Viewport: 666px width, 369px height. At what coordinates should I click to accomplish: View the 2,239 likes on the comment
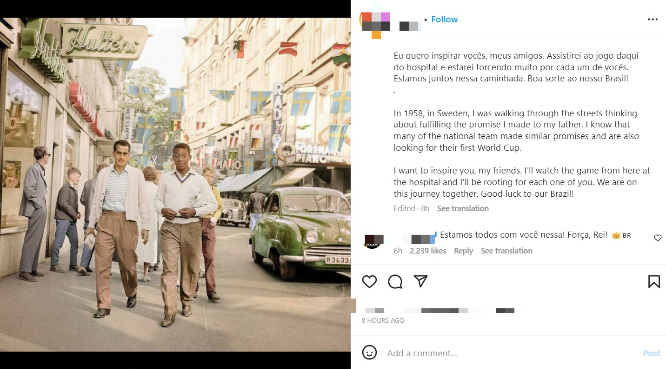428,251
